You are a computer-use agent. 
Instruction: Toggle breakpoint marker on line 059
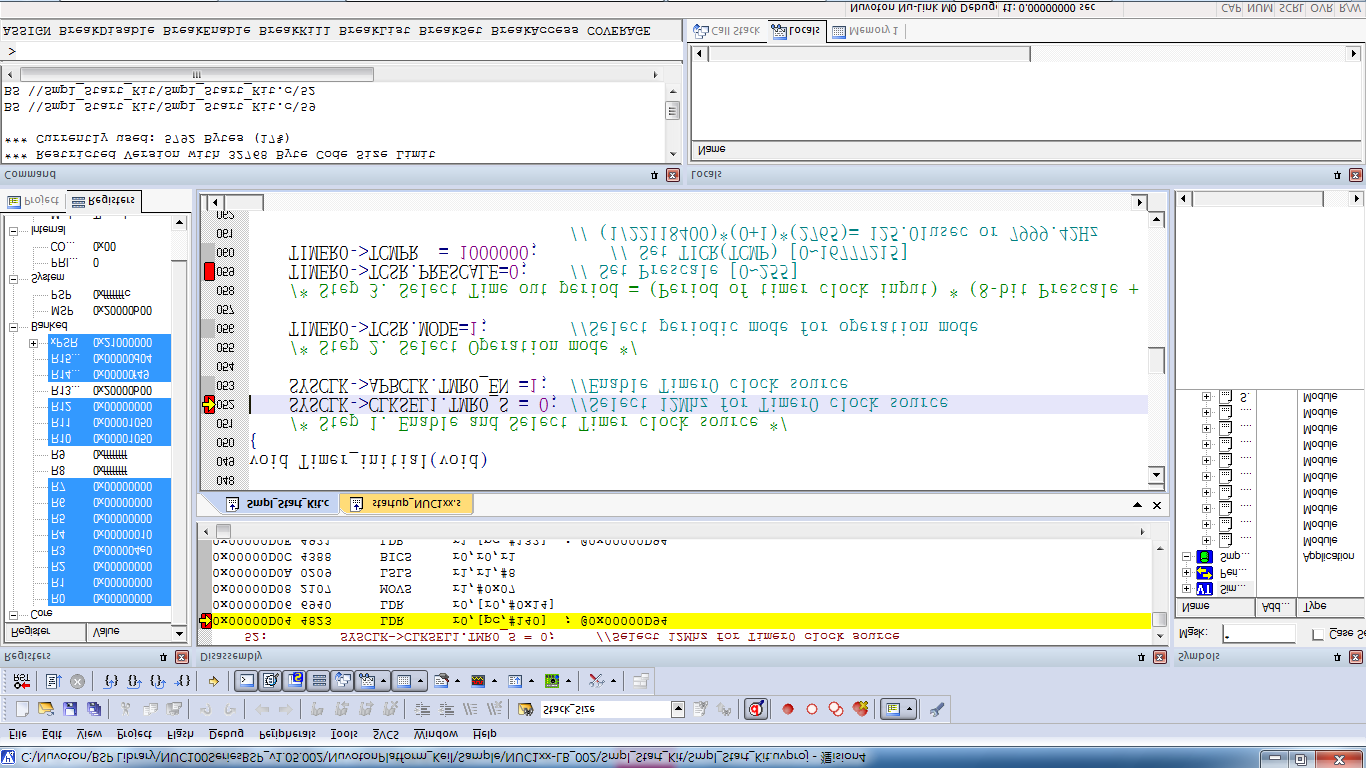209,271
